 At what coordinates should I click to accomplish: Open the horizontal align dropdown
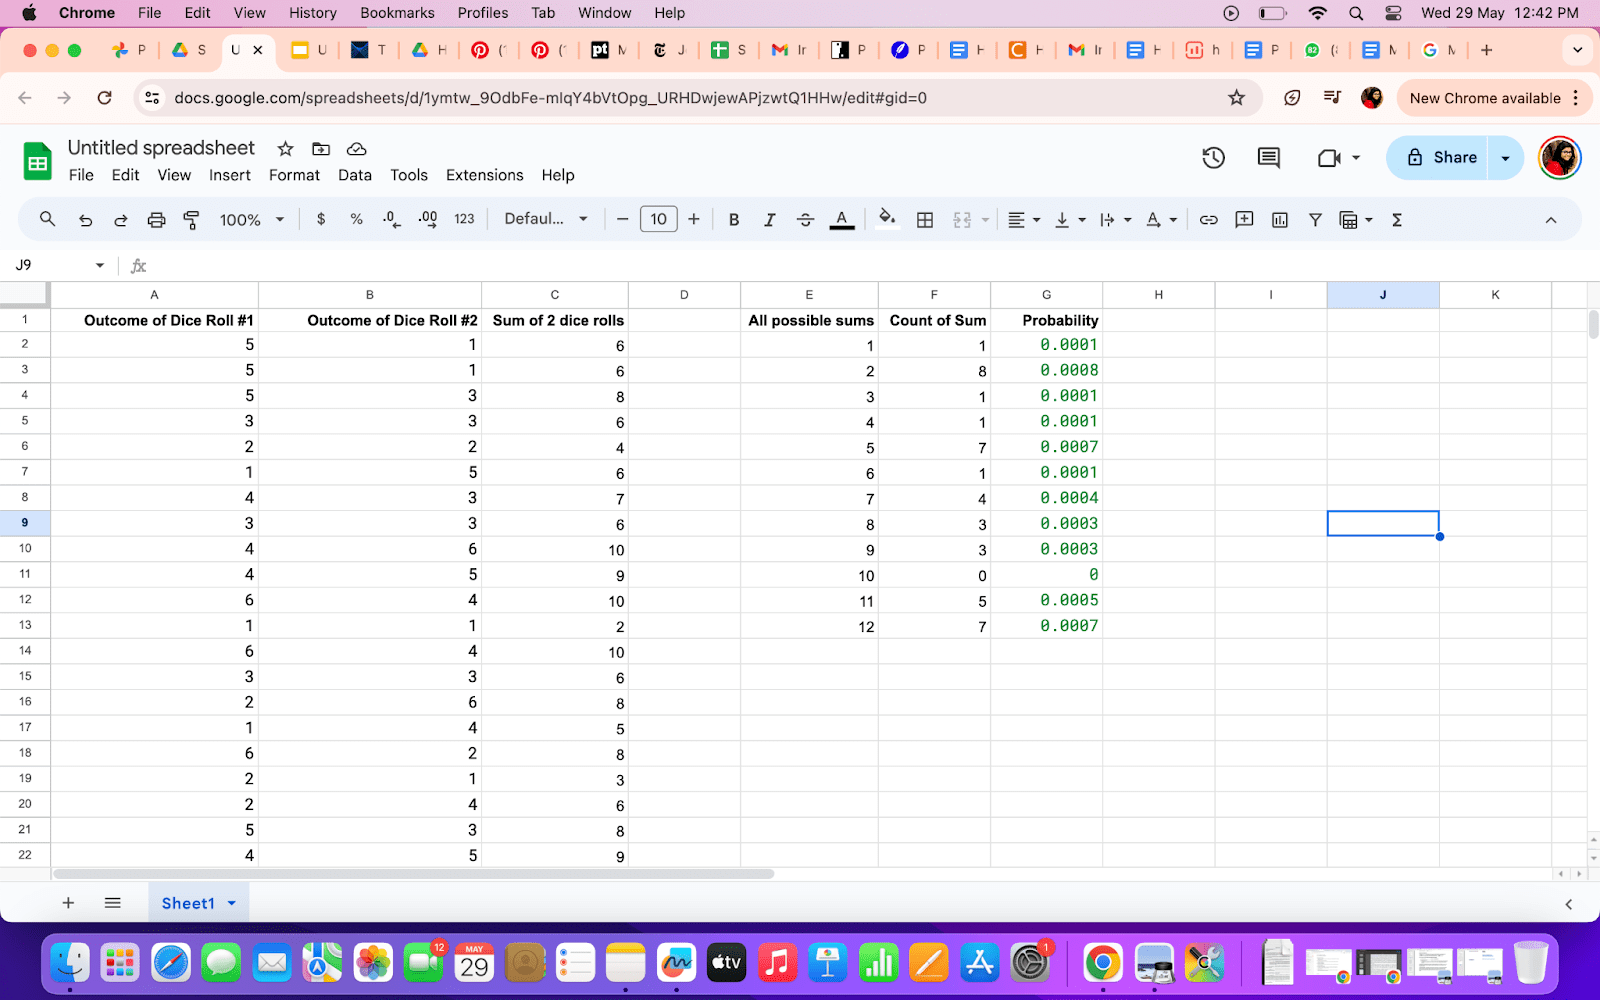[1024, 219]
